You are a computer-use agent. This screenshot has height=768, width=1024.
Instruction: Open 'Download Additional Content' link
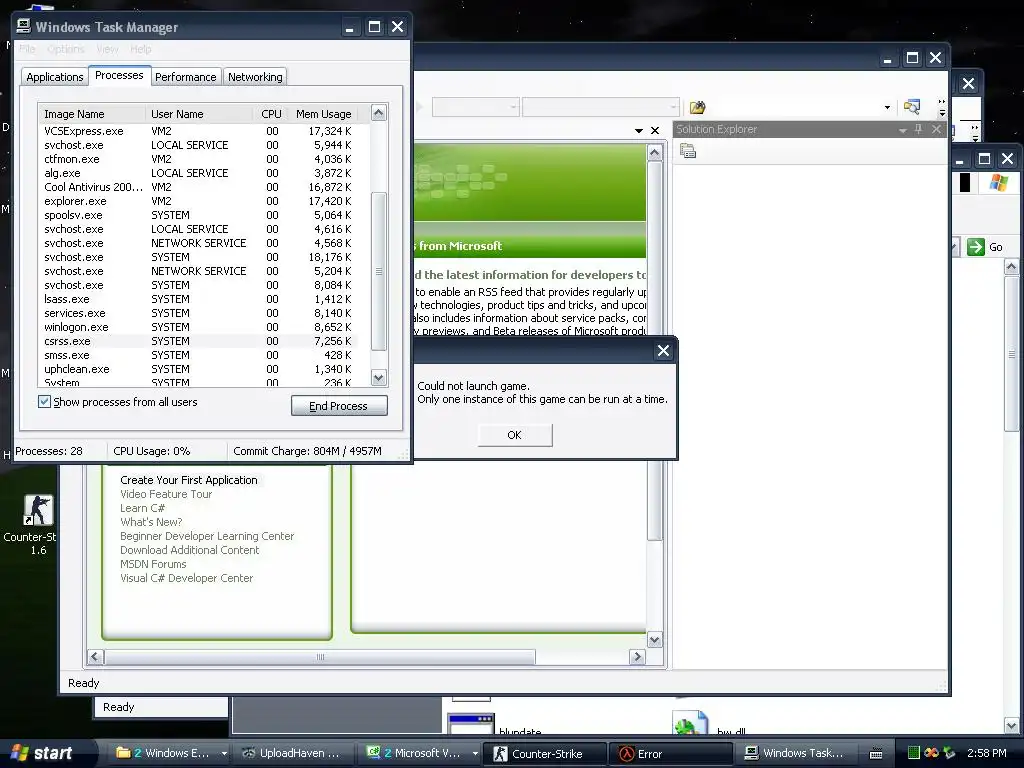189,550
